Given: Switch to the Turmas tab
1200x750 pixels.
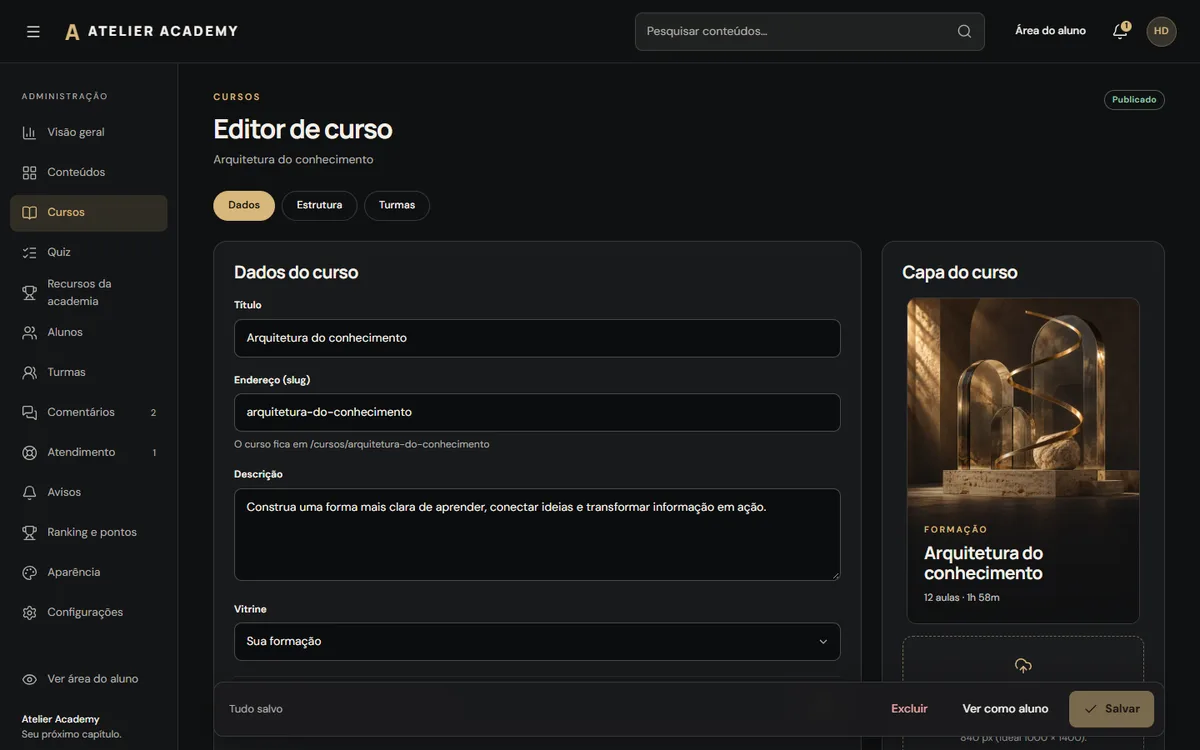Looking at the screenshot, I should (x=397, y=205).
